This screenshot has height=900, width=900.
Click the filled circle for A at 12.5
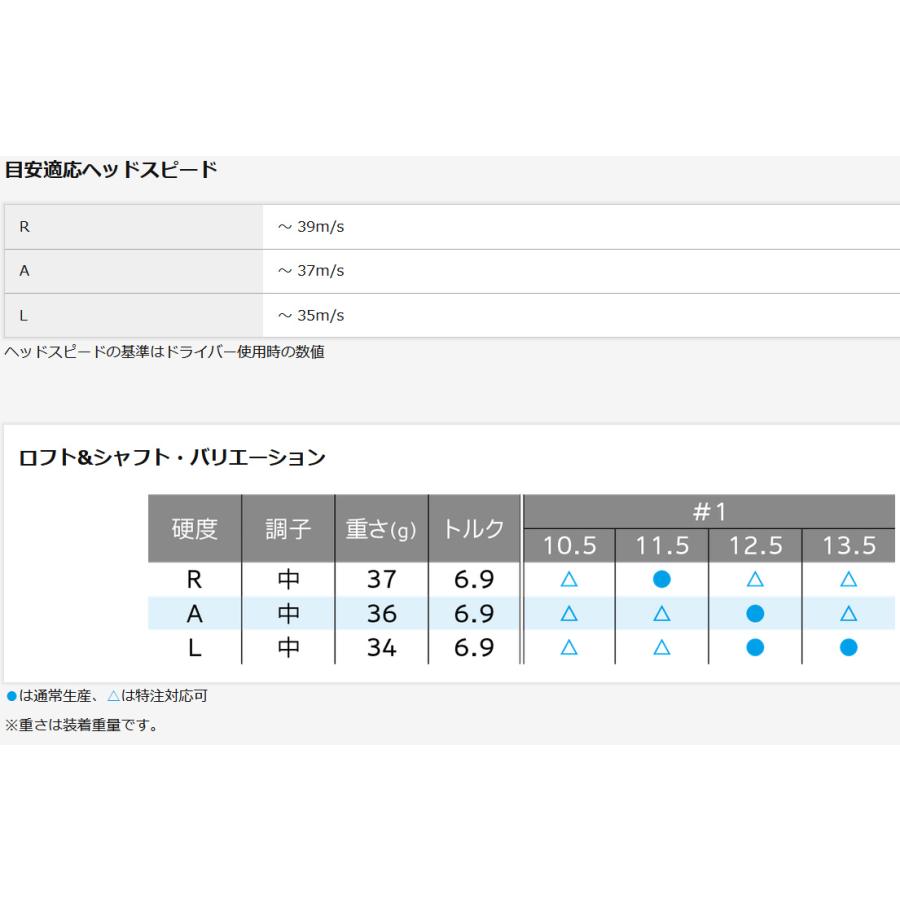click(755, 614)
